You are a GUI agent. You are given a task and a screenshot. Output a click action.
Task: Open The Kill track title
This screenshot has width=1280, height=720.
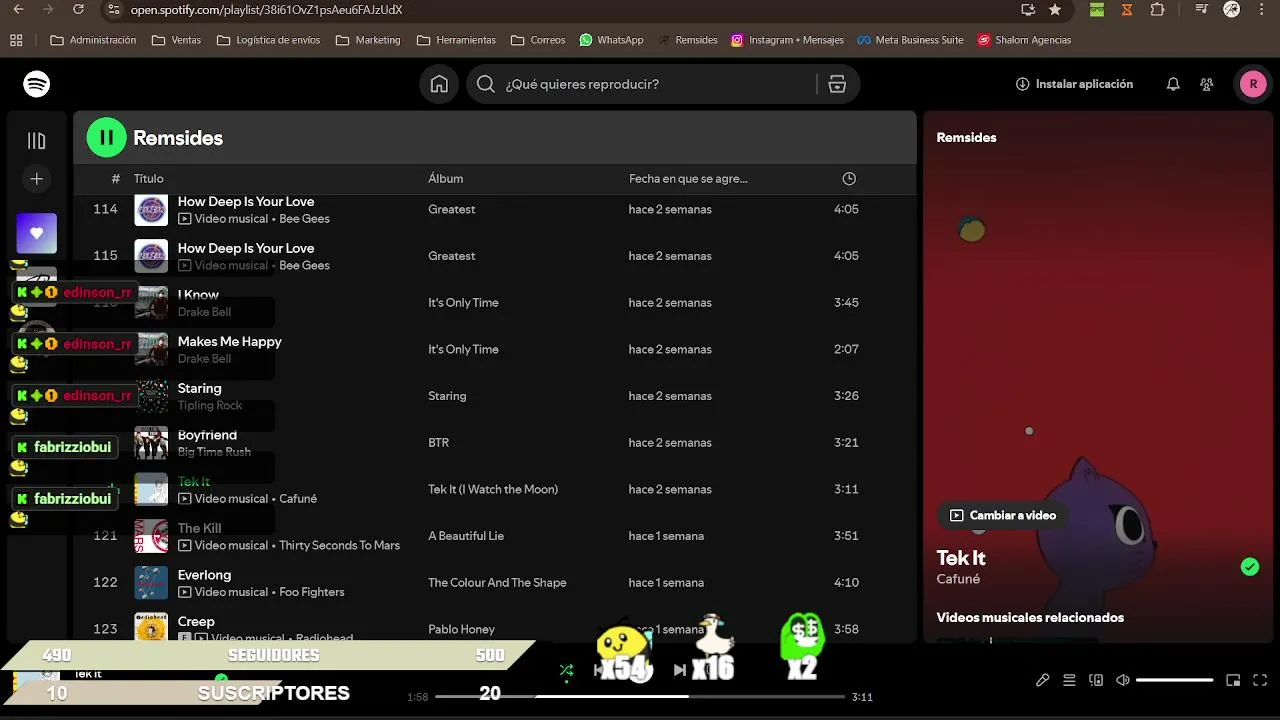(199, 528)
